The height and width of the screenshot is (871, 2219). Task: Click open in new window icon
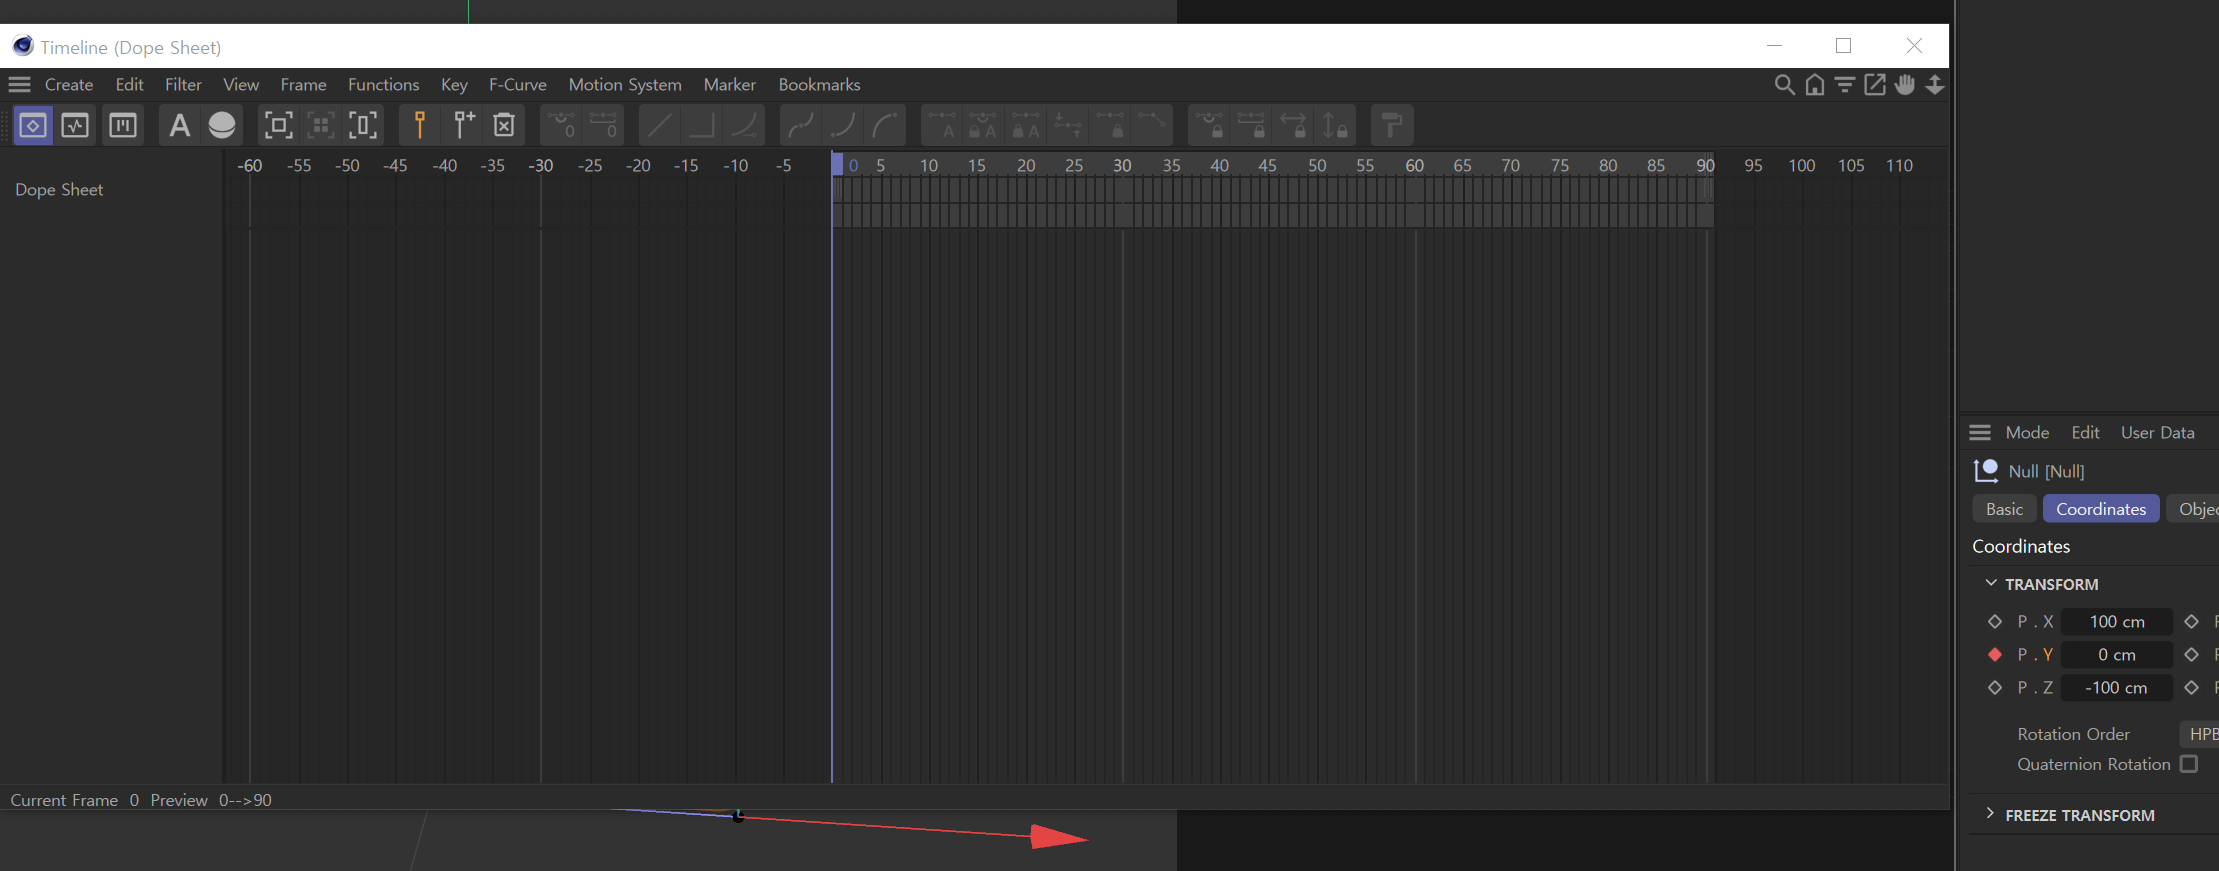(x=1875, y=85)
